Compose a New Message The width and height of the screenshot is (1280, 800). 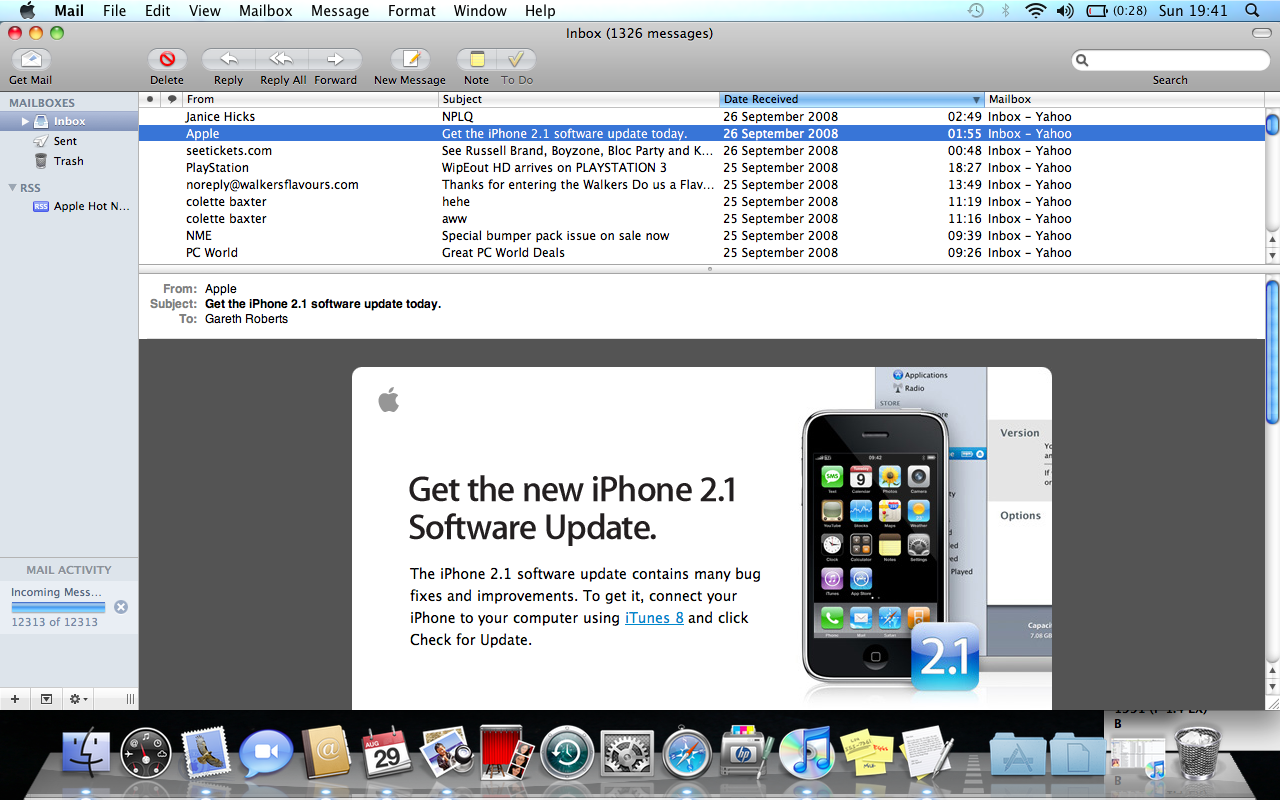410,60
